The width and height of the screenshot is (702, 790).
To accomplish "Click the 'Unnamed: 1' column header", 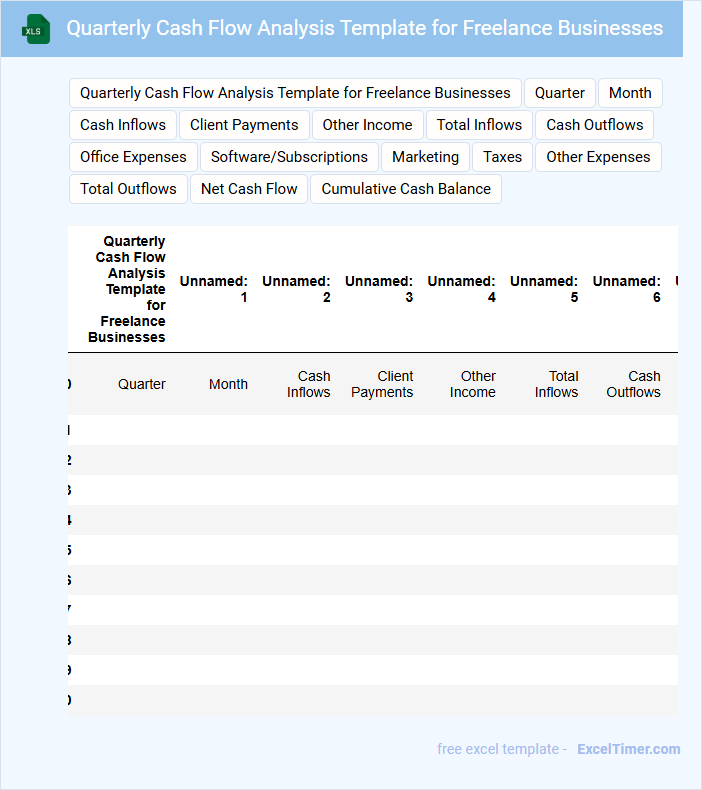I will click(214, 289).
